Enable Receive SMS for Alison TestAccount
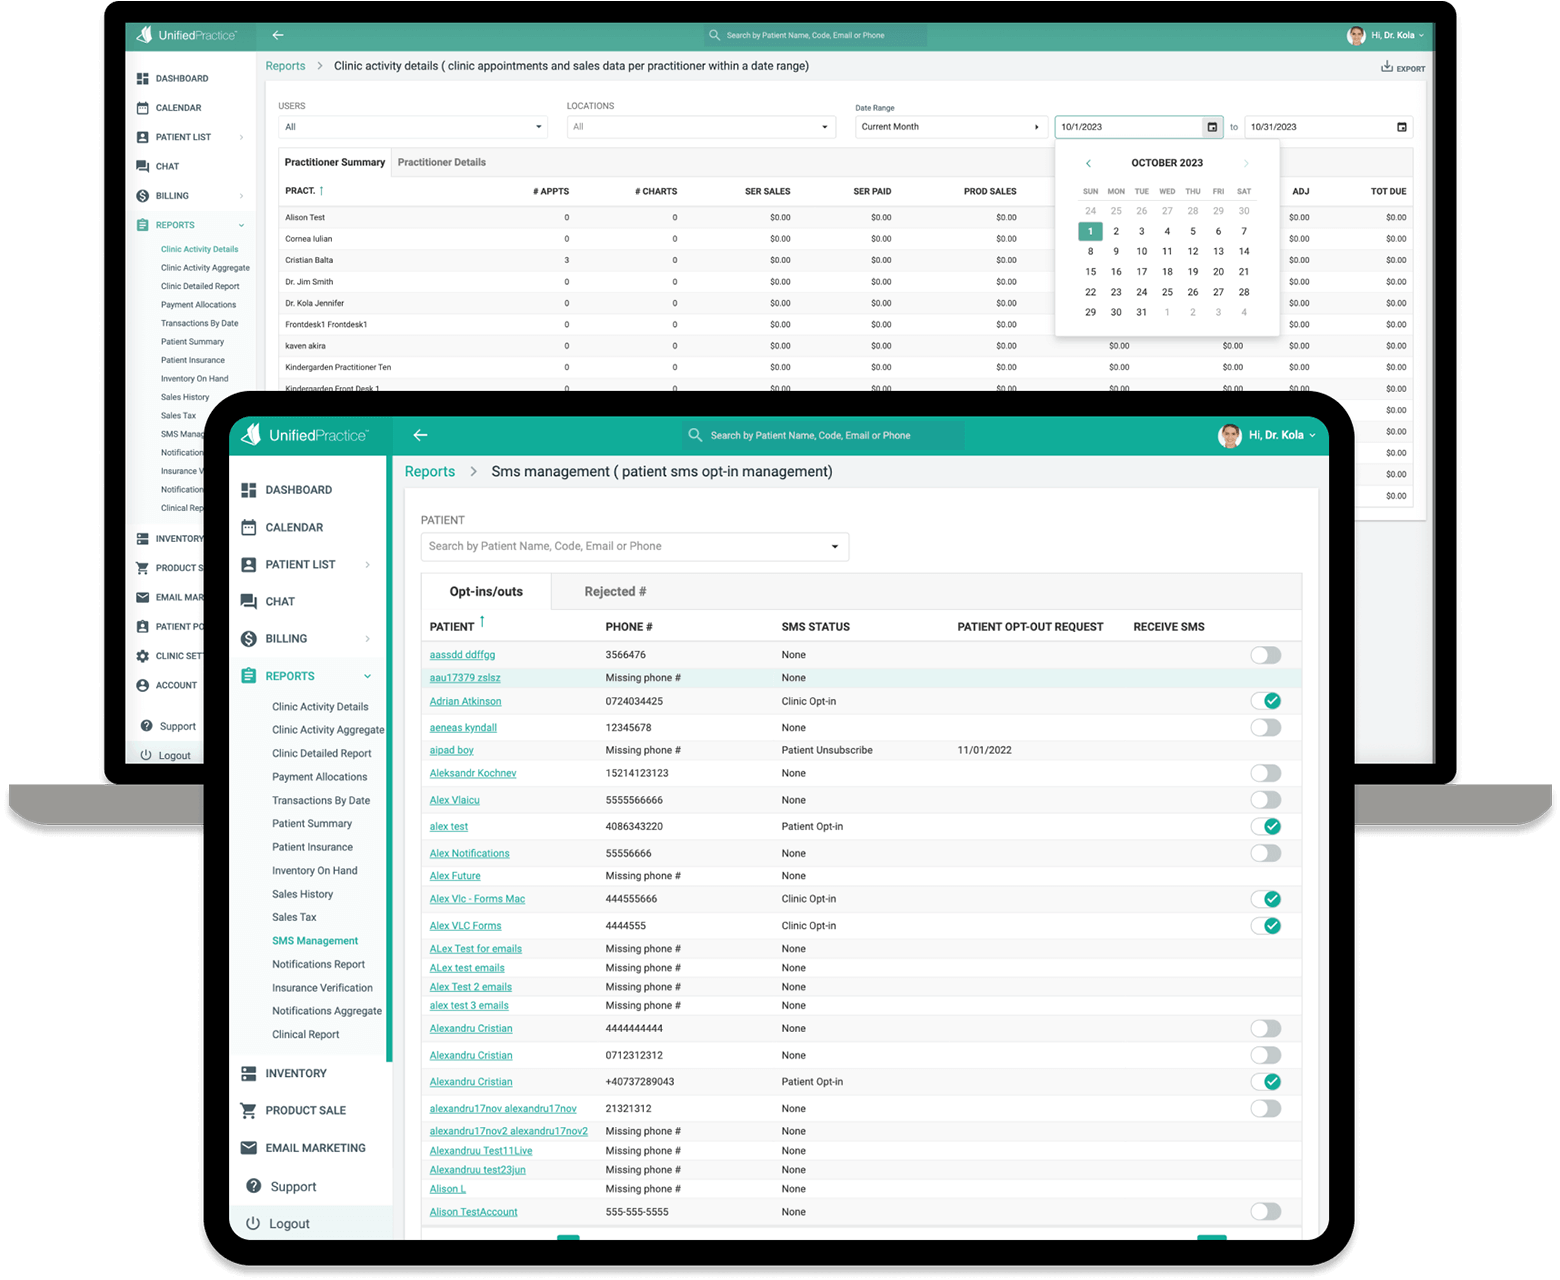This screenshot has height=1280, width=1560. point(1265,1211)
